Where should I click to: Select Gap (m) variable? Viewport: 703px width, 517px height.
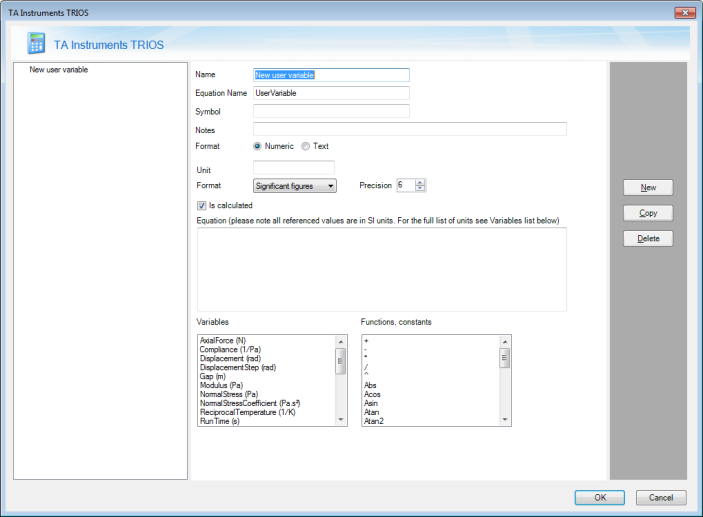click(213, 376)
